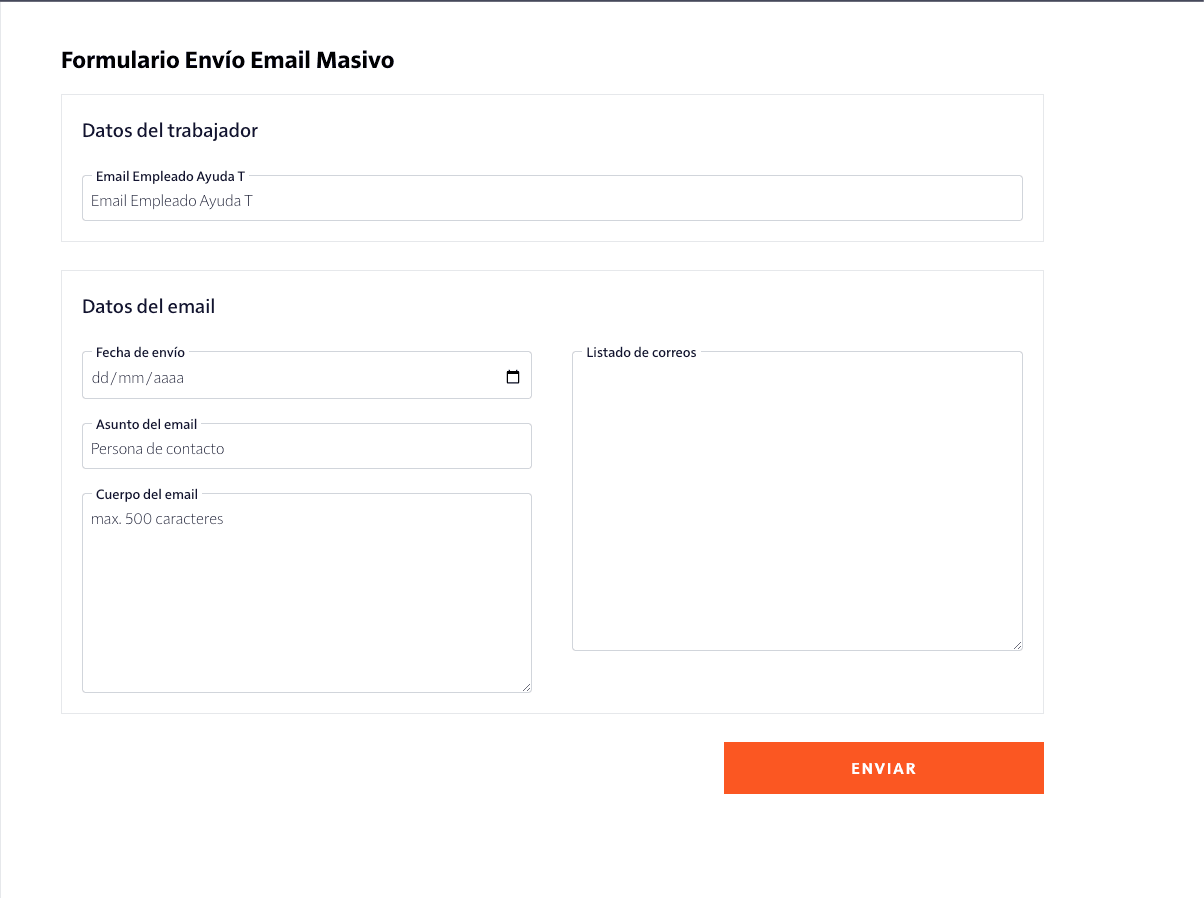Open the calendar picker for Fecha de envío

click(x=513, y=378)
